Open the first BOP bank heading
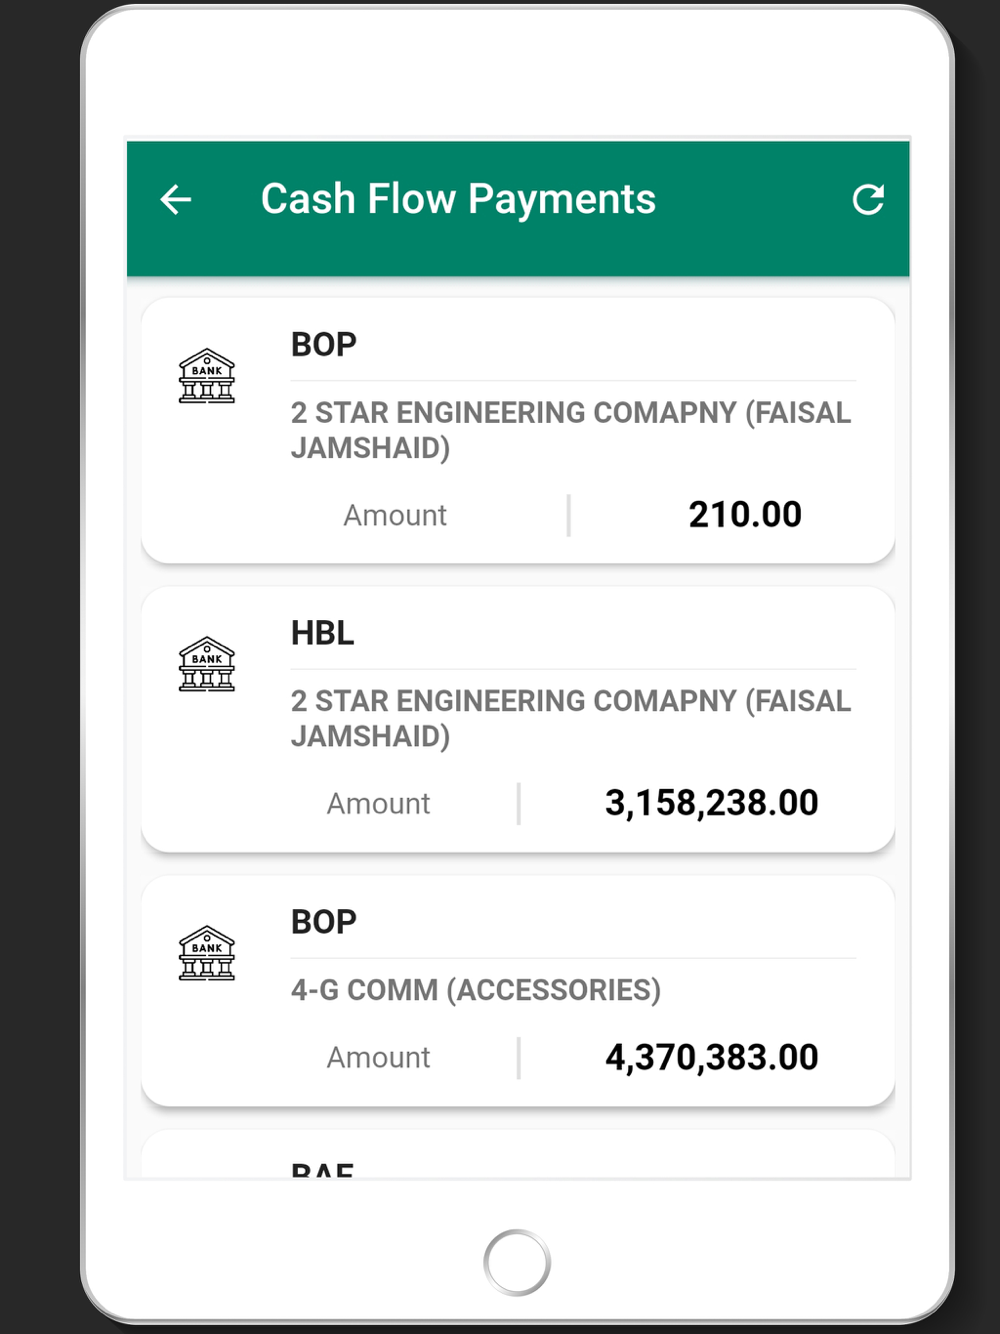1000x1334 pixels. (324, 344)
